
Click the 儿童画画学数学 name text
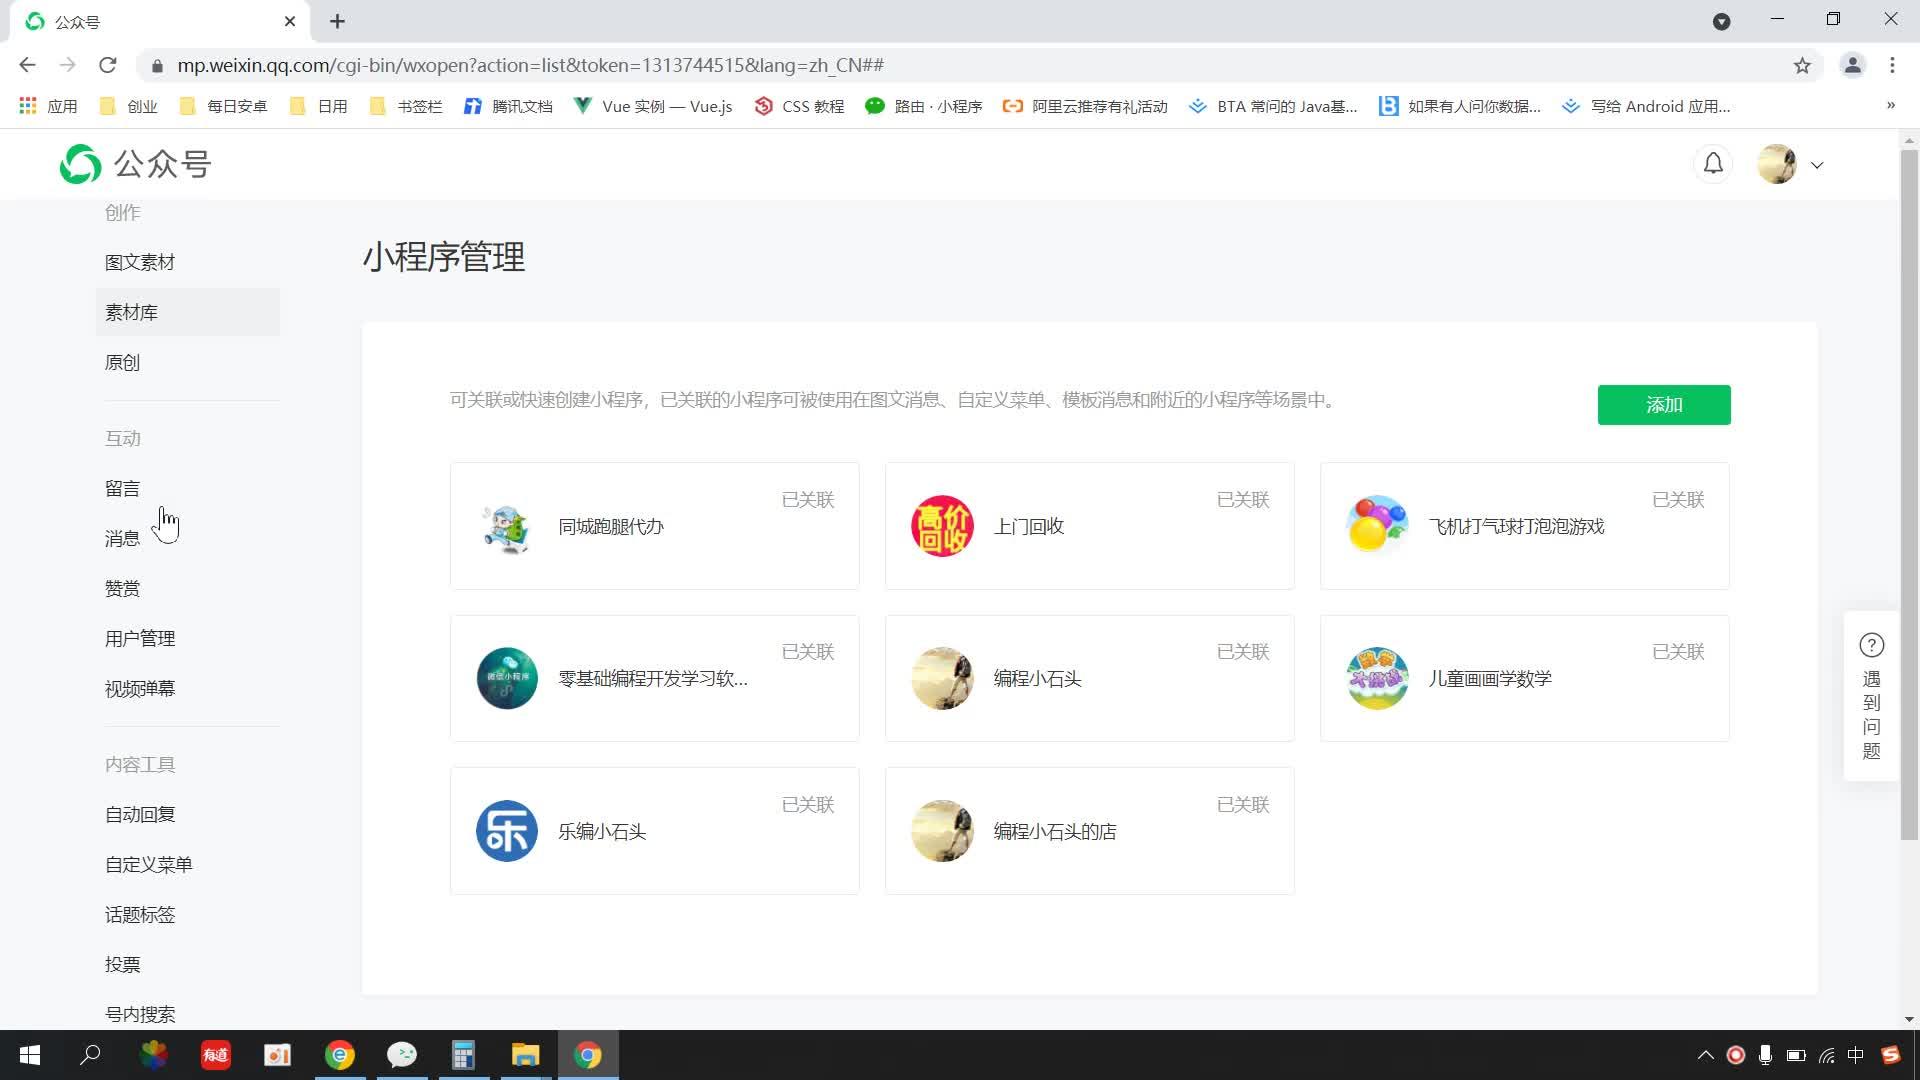point(1490,678)
